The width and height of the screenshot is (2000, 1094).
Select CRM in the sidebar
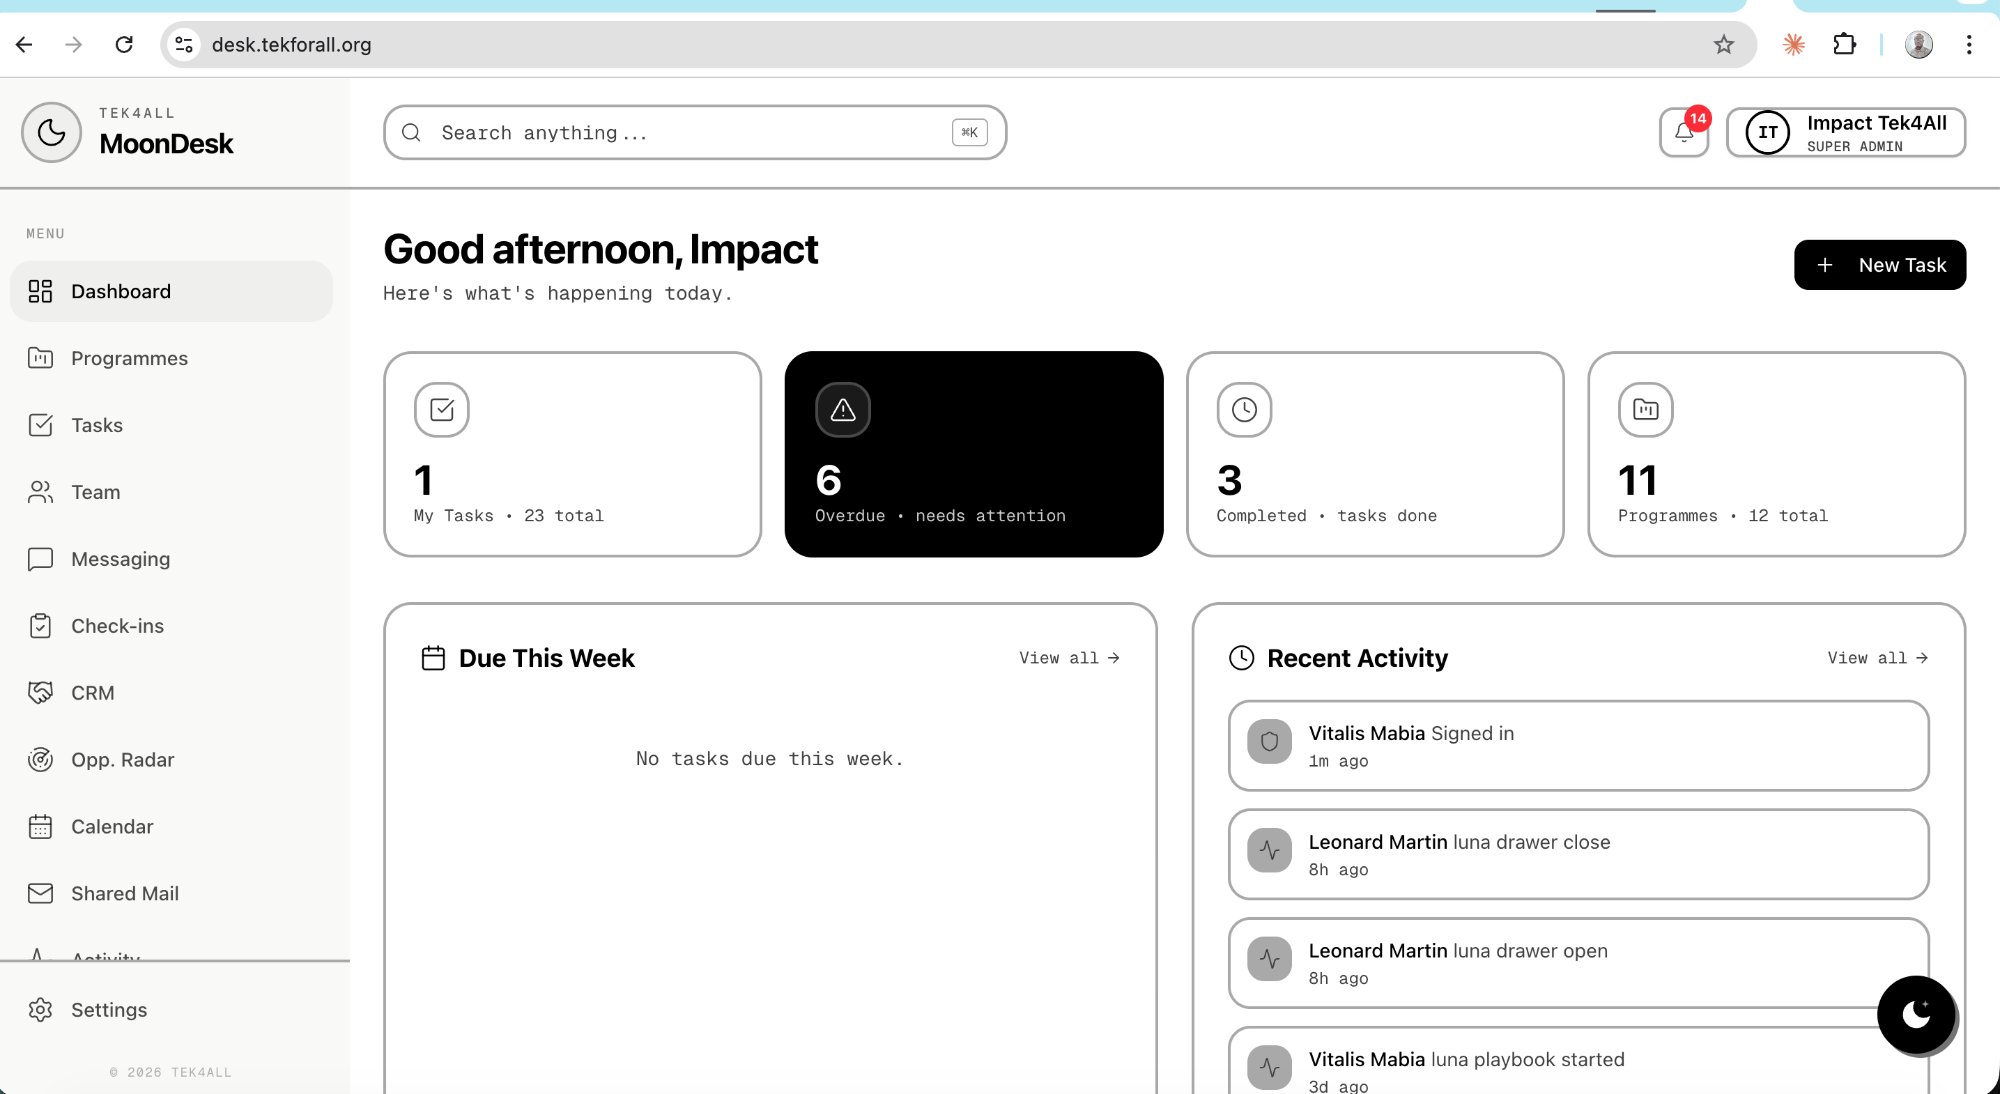coord(91,692)
